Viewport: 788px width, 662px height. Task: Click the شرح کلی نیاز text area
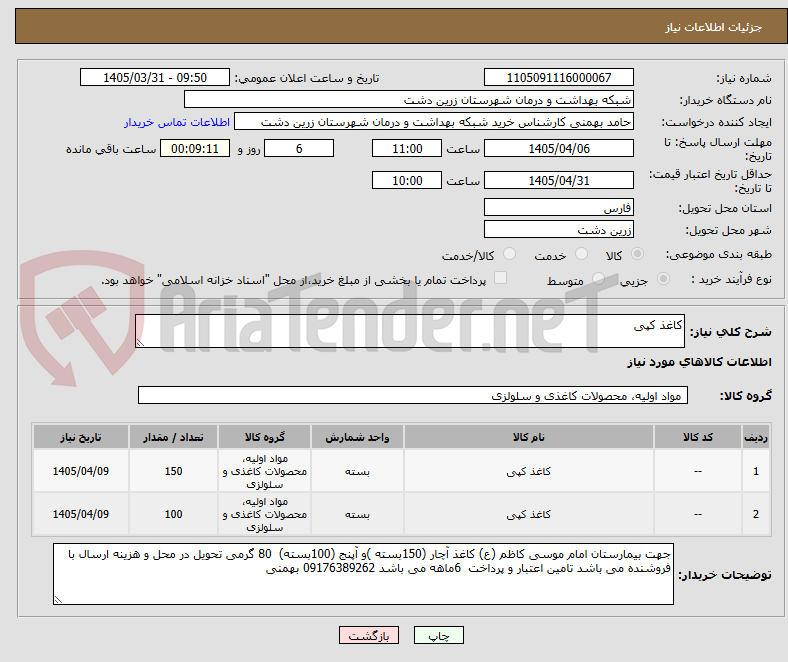[410, 331]
